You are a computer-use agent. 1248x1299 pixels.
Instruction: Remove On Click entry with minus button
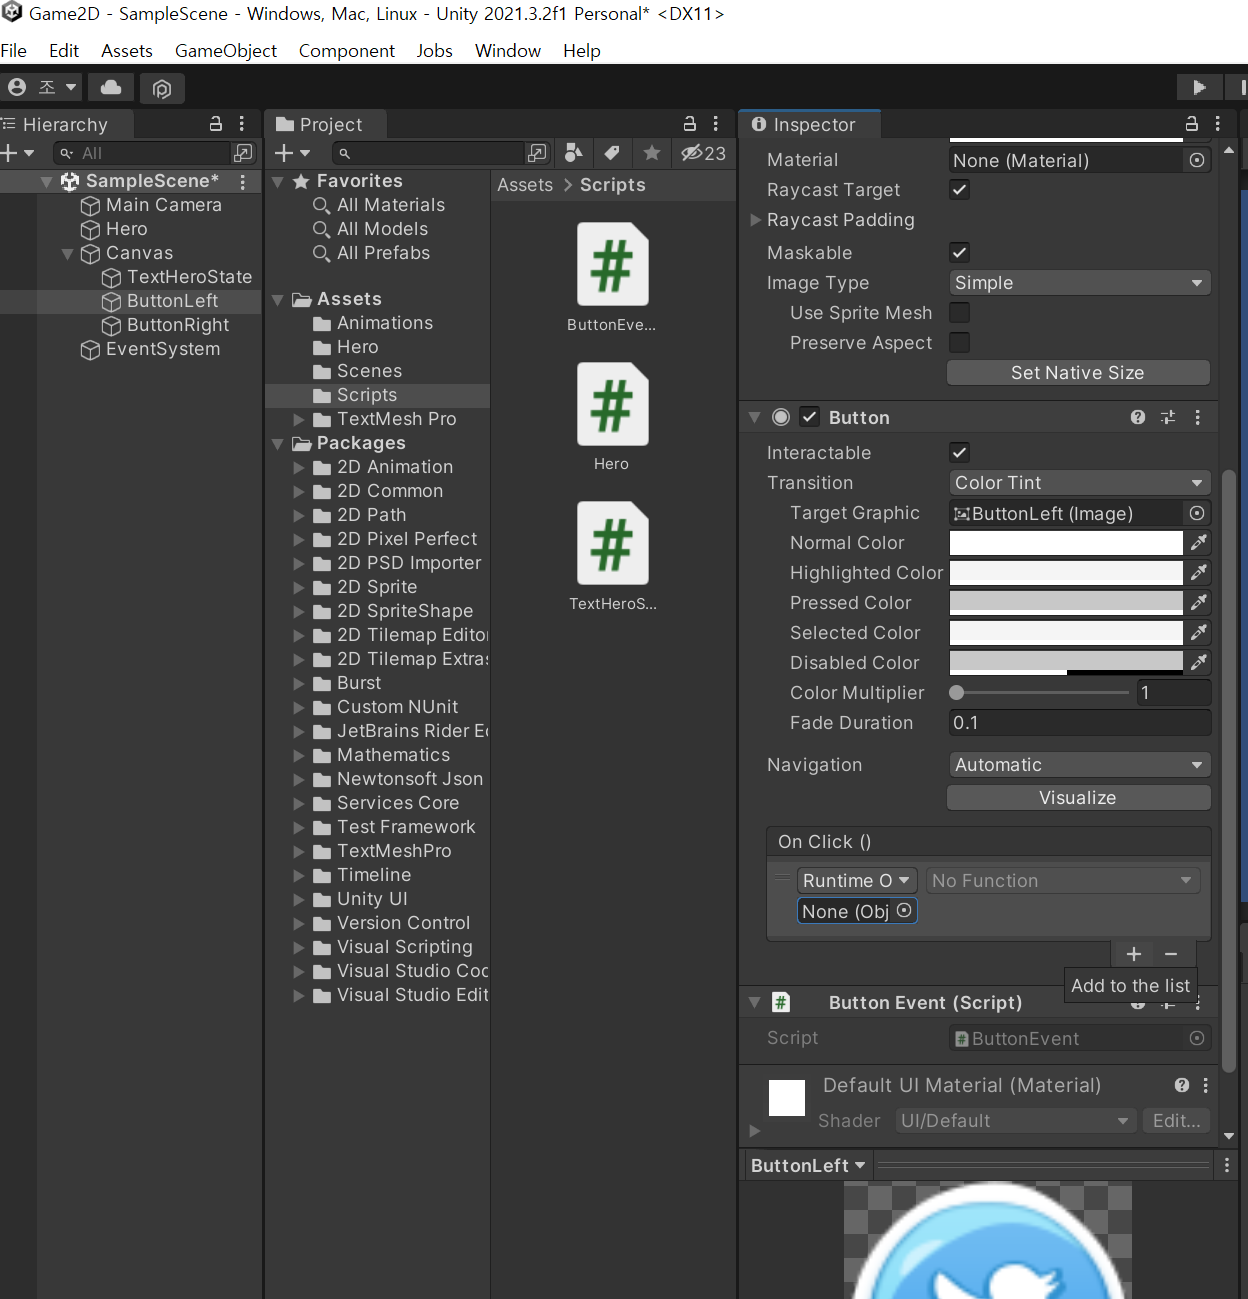[x=1171, y=954]
